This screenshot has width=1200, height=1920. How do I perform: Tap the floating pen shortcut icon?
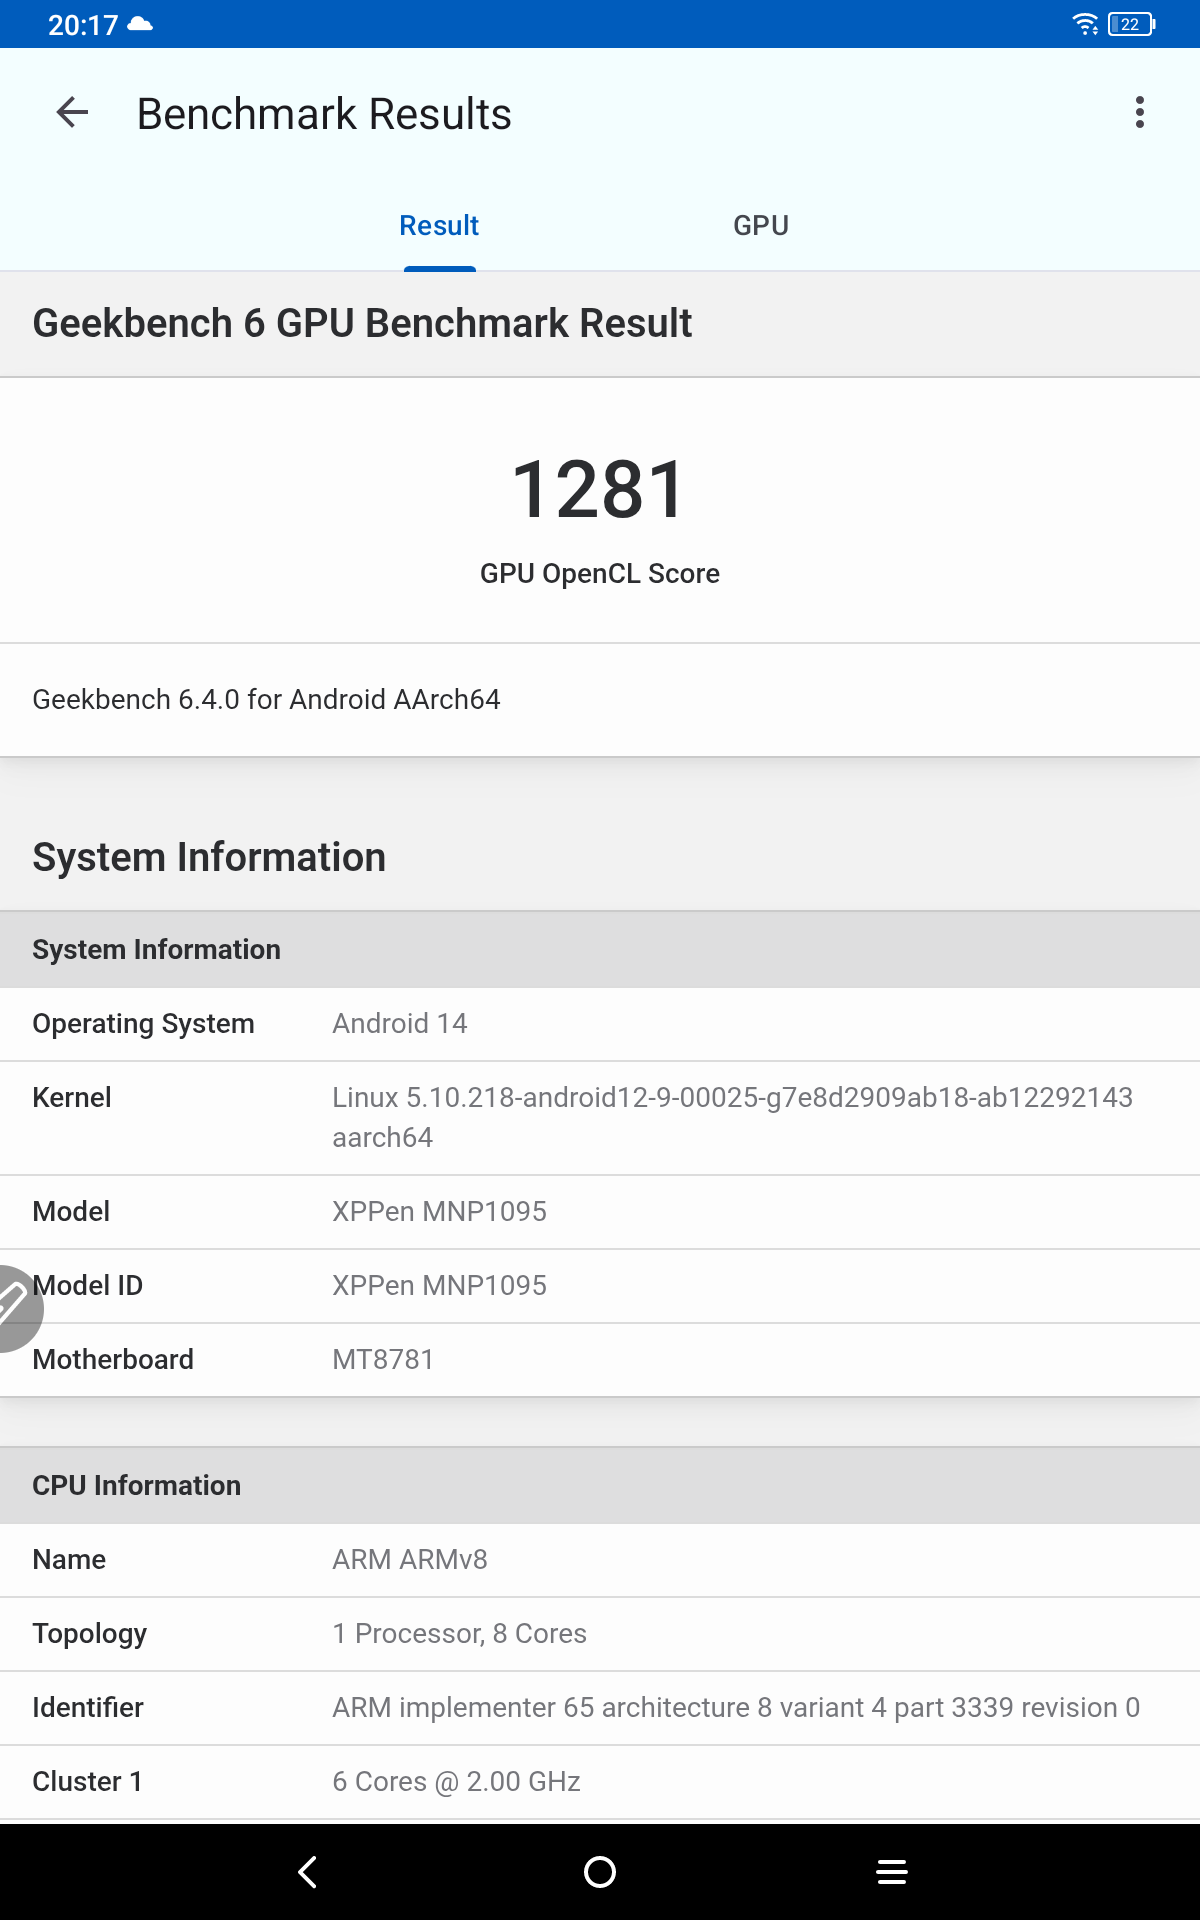point(14,1305)
